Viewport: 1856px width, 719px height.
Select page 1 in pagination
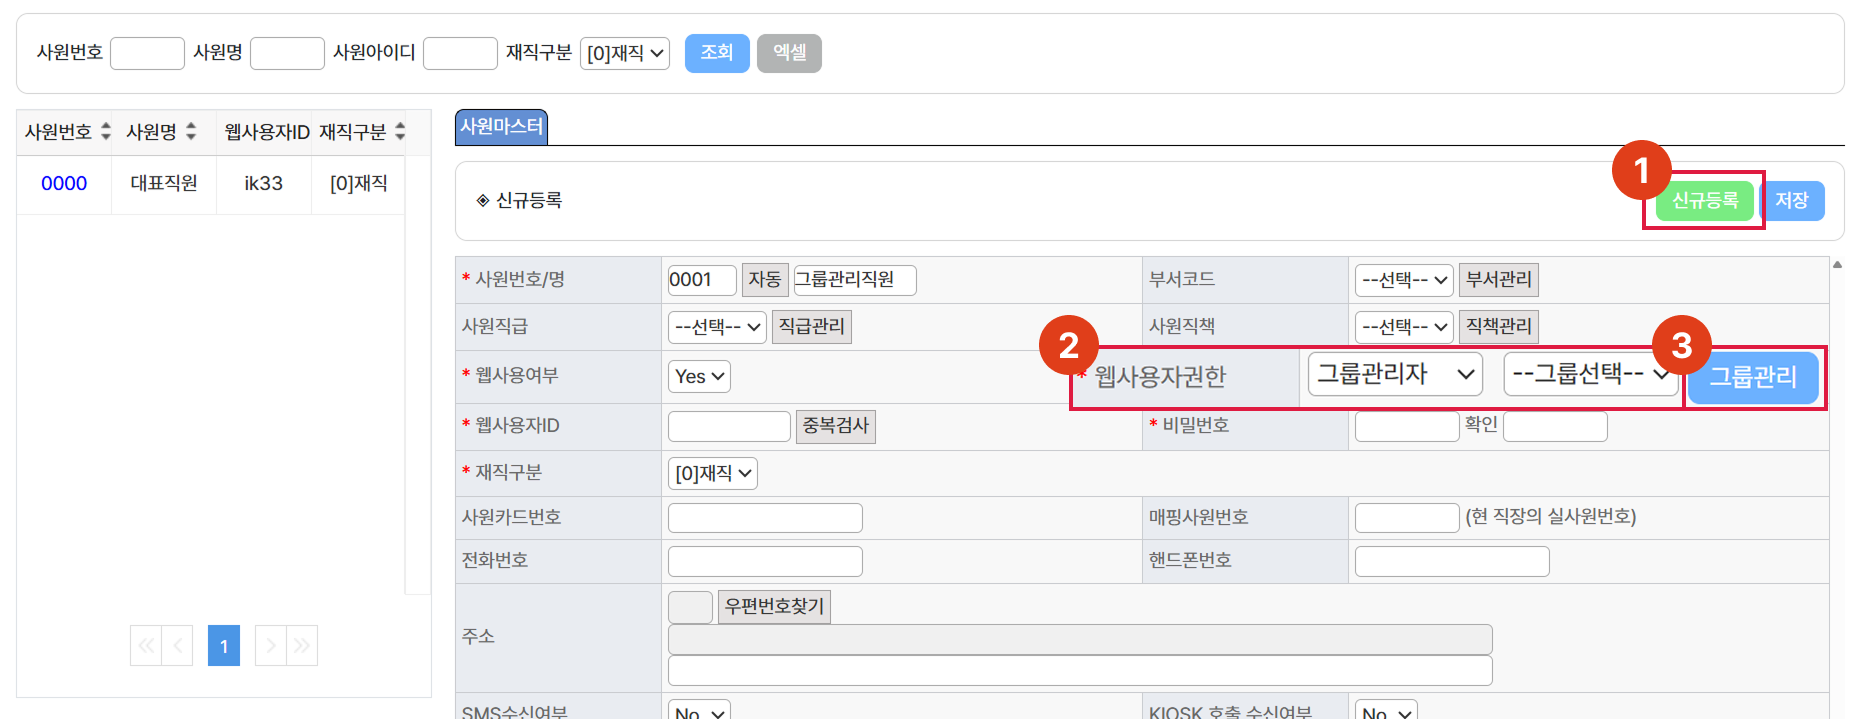click(x=224, y=646)
